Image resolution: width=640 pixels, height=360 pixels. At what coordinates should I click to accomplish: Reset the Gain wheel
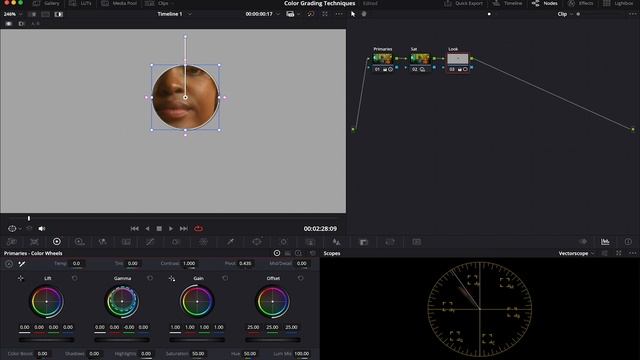point(225,278)
